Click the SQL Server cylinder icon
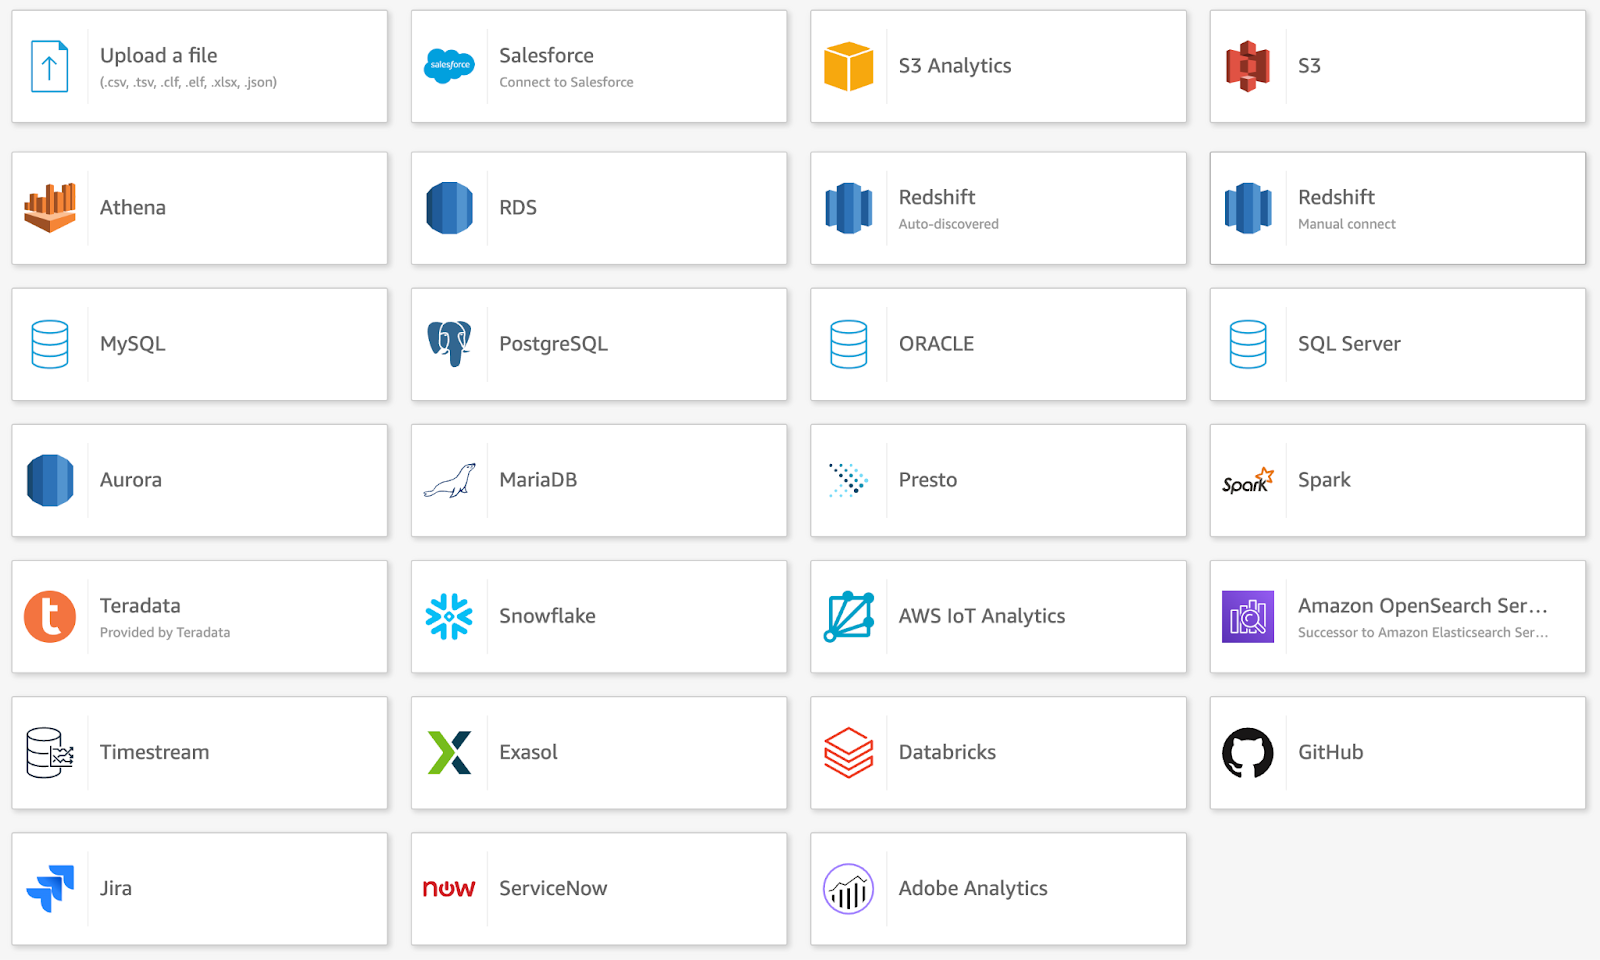Image resolution: width=1600 pixels, height=960 pixels. [x=1248, y=344]
